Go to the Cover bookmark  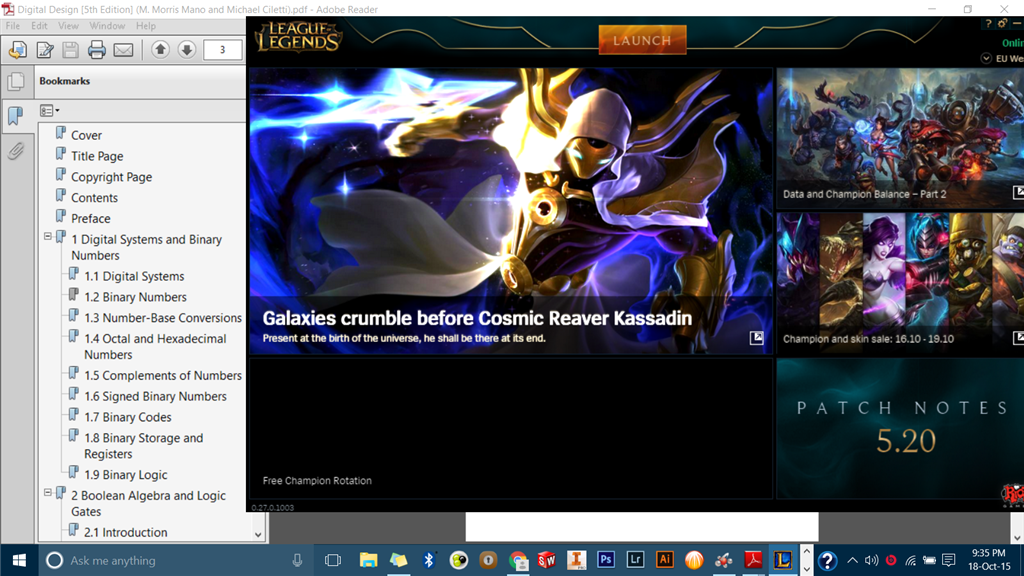pyautogui.click(x=86, y=135)
